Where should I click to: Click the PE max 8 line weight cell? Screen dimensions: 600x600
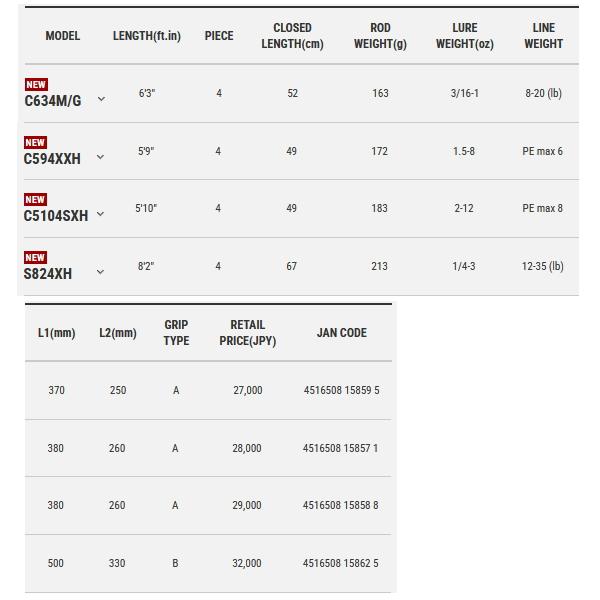[x=542, y=208]
